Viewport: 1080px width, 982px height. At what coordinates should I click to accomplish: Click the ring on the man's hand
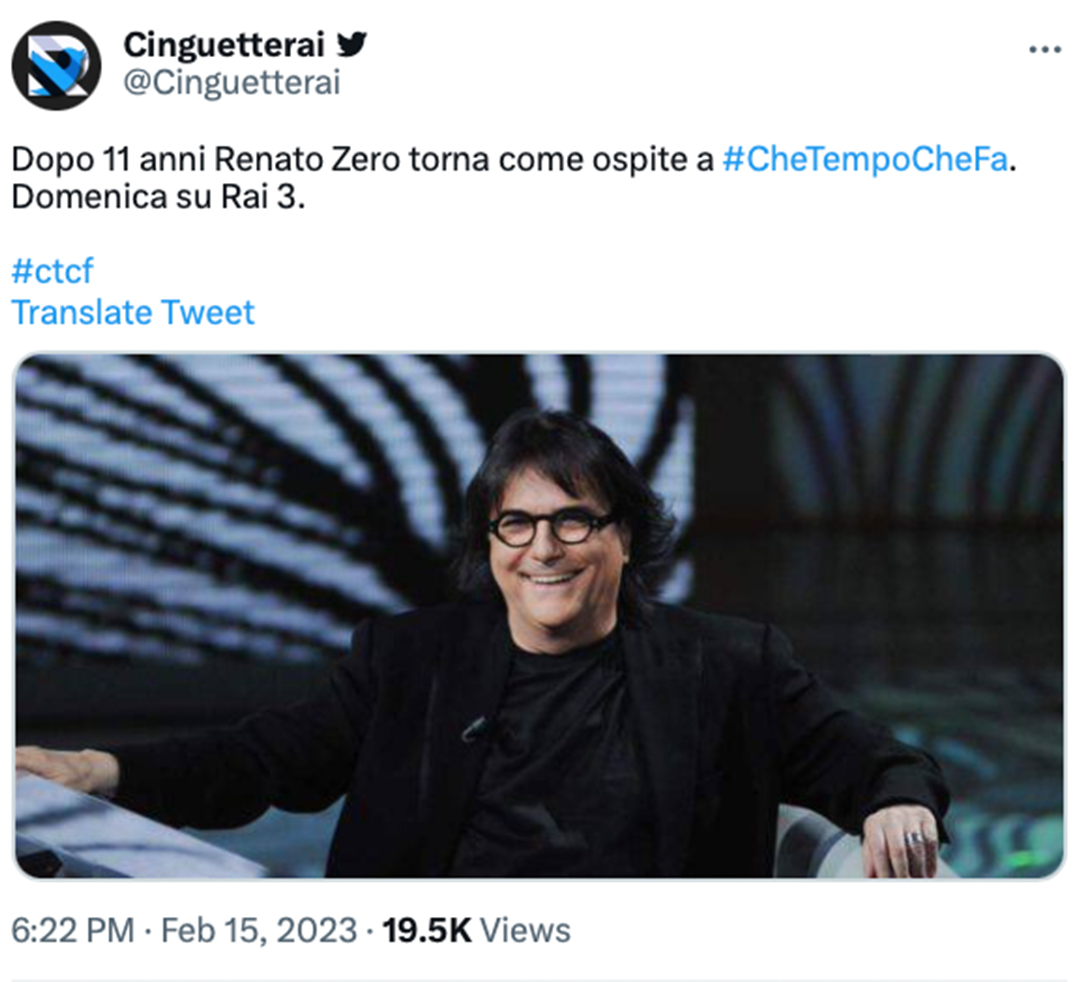[914, 837]
